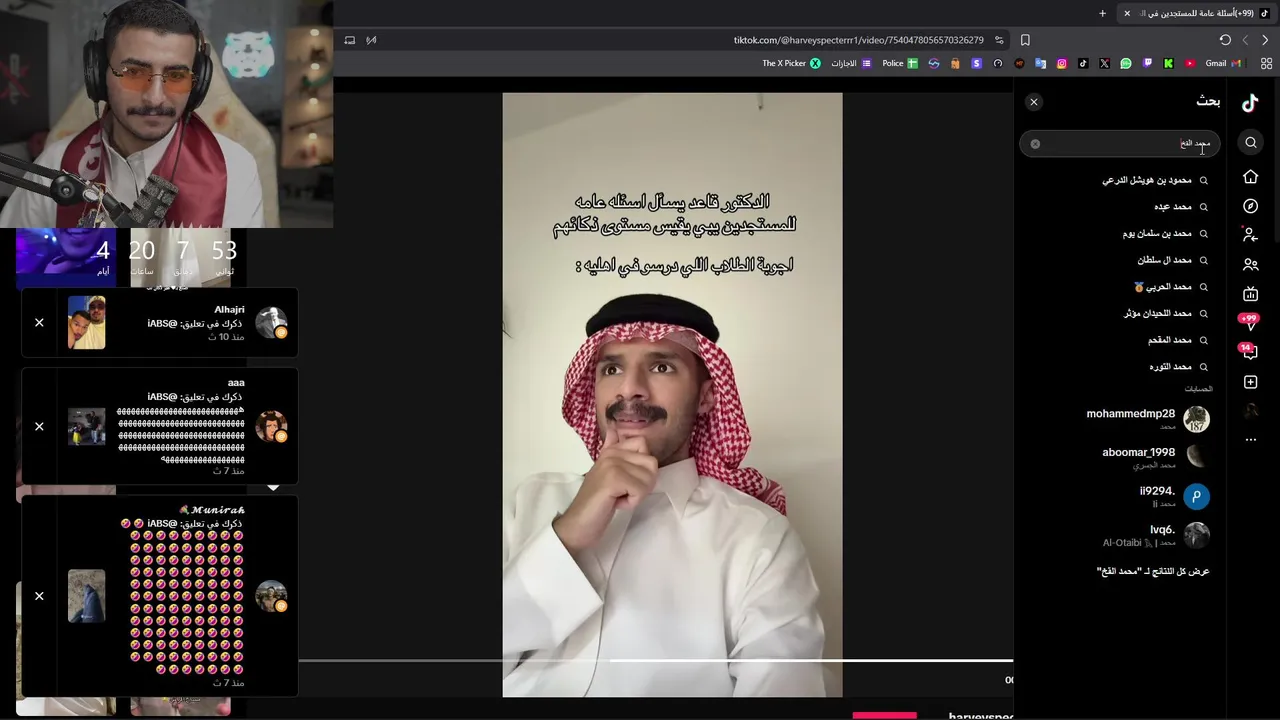
Task: Open profile avatar in TikTok sidebar
Action: (x=1250, y=411)
